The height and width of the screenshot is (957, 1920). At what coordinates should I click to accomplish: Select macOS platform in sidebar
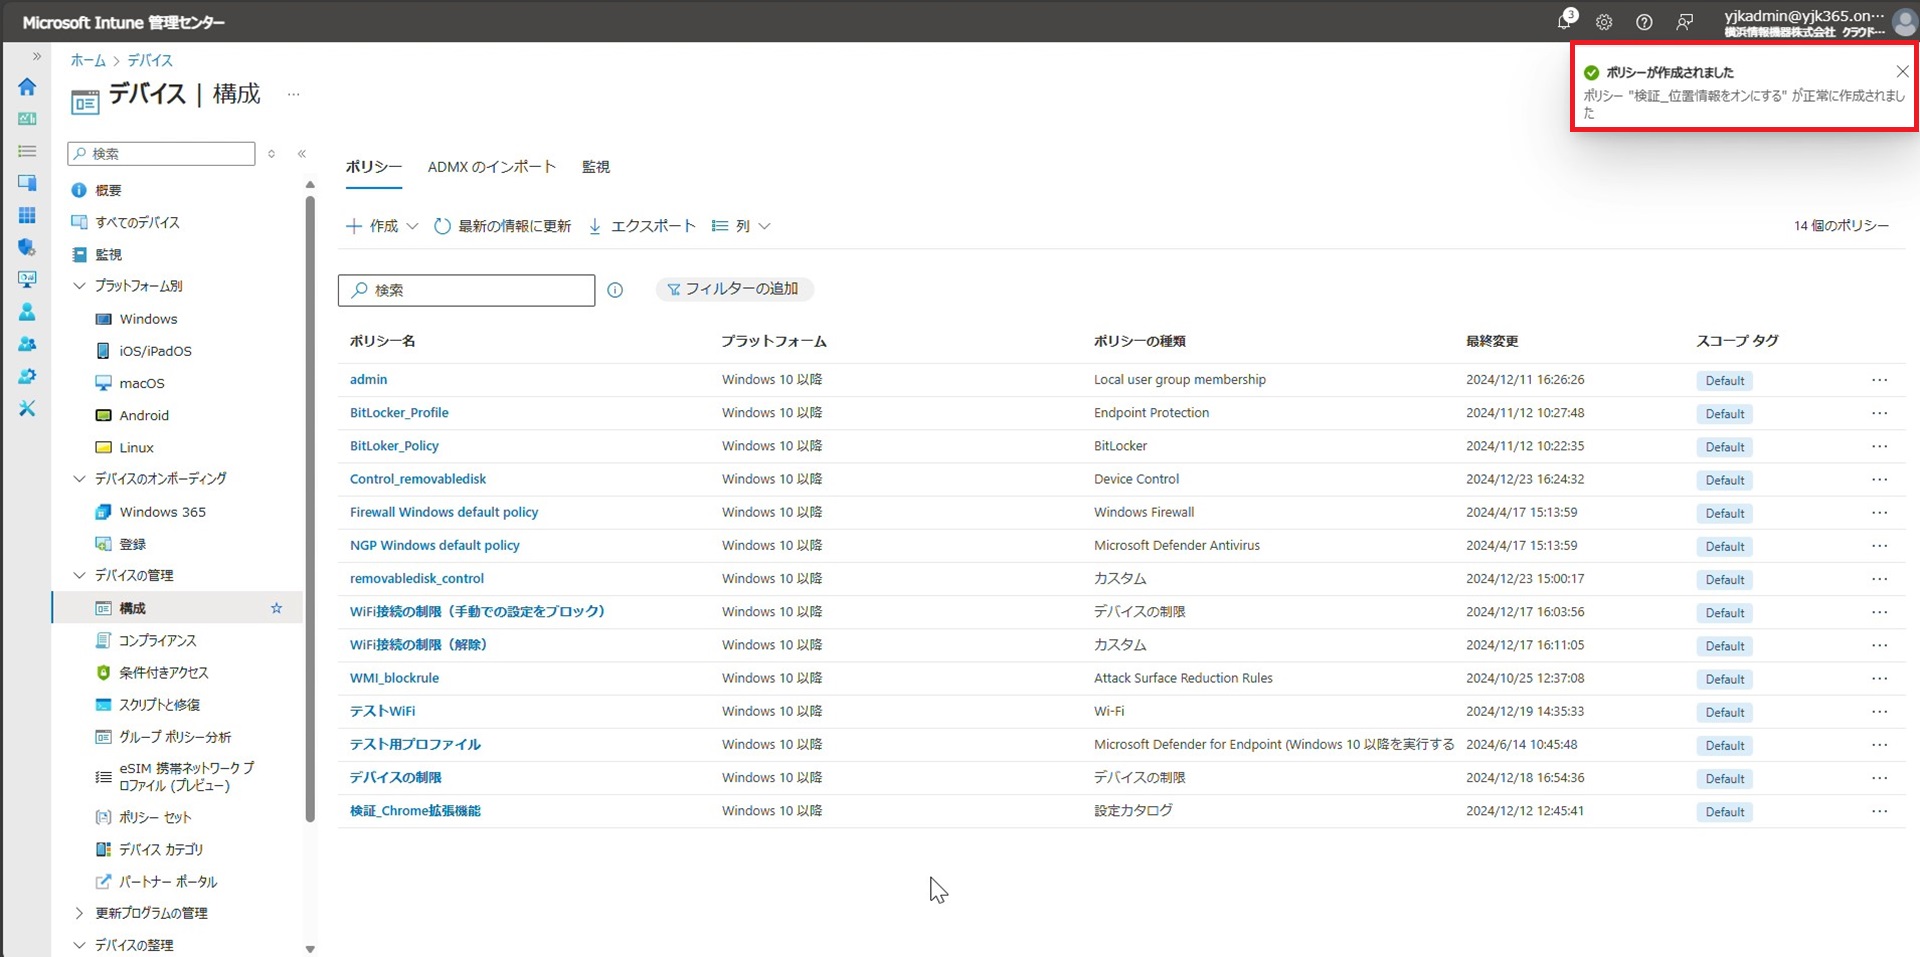click(x=142, y=383)
